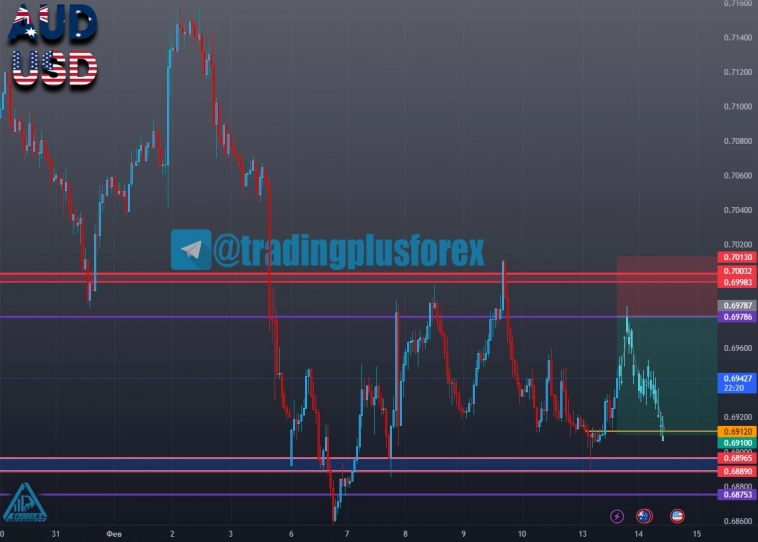The height and width of the screenshot is (542, 758).
Task: Click the red 0.68890 price label
Action: tap(737, 471)
